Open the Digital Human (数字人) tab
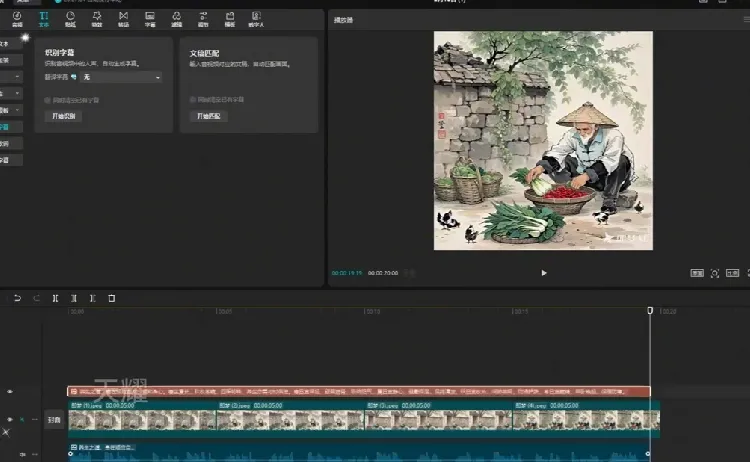Screen dimensions: 750x462 pyautogui.click(x=256, y=19)
